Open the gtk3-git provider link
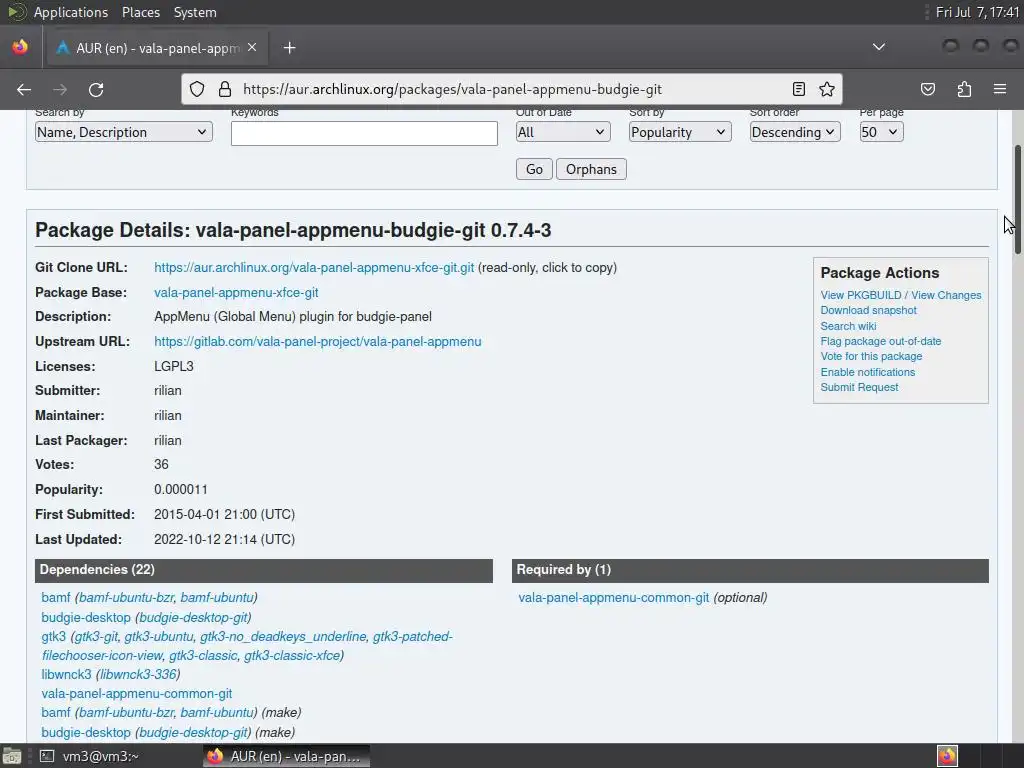Viewport: 1024px width, 768px height. pos(96,637)
